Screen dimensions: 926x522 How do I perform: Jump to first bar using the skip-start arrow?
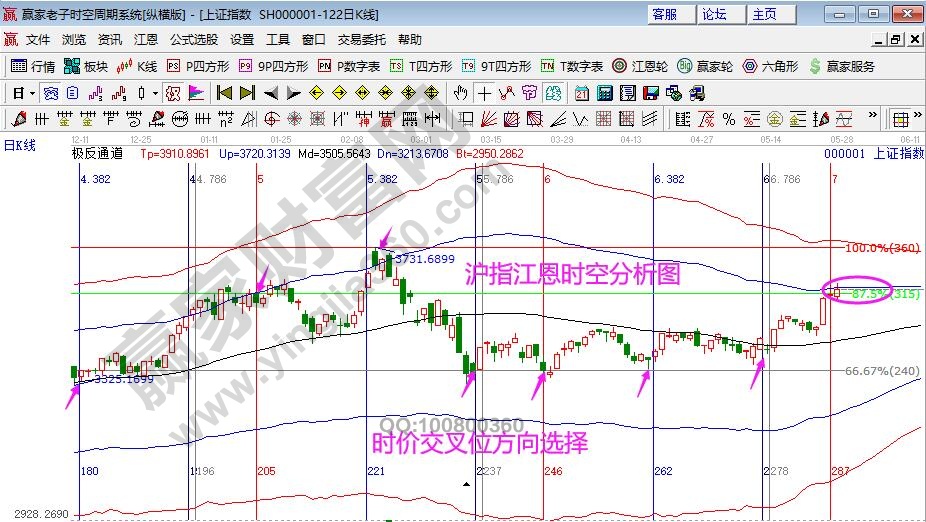(x=223, y=93)
